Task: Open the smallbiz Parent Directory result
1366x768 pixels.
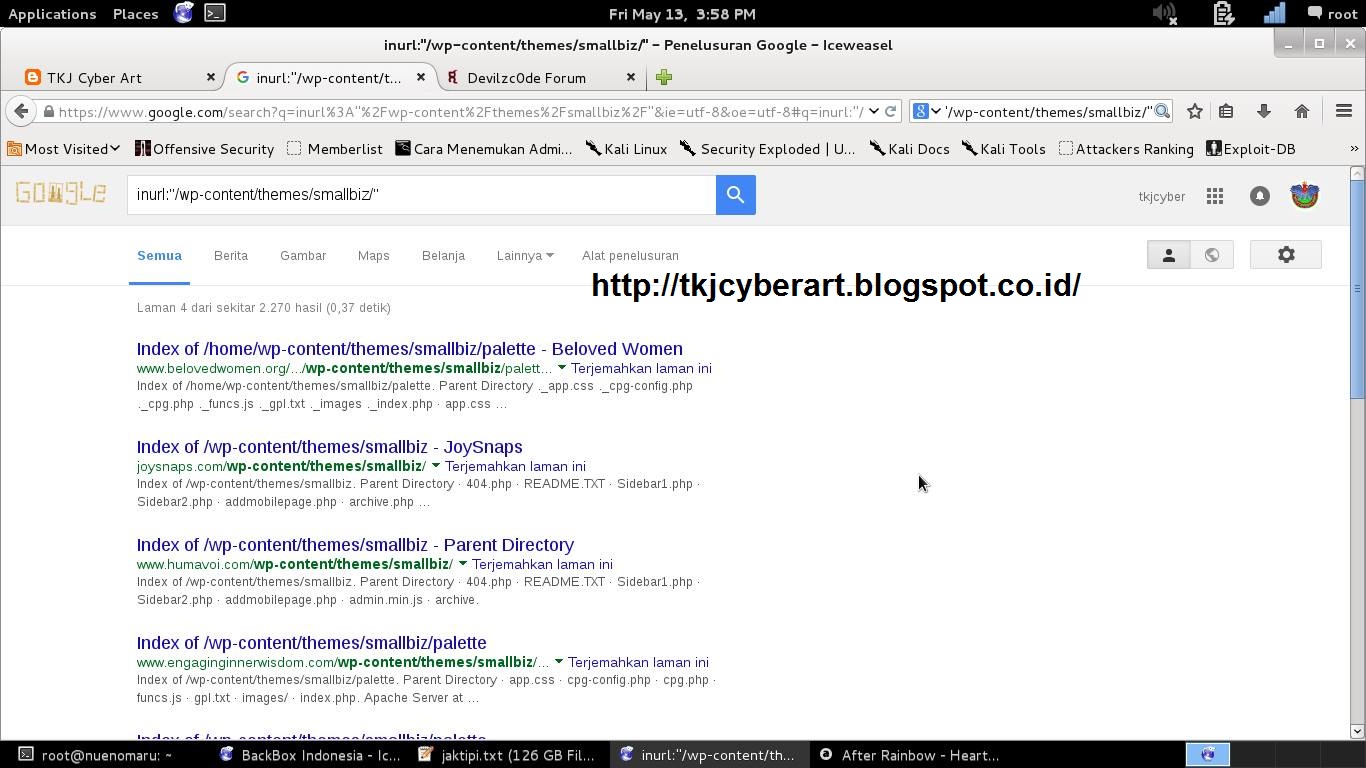Action: pyautogui.click(x=355, y=545)
